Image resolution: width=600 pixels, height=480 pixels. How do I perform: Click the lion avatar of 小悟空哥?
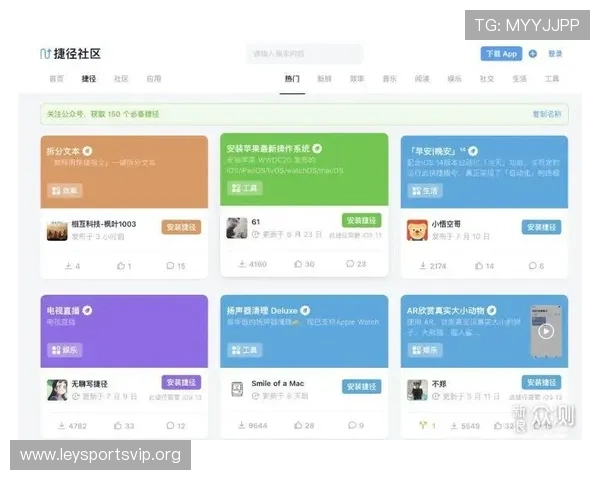pyautogui.click(x=417, y=230)
